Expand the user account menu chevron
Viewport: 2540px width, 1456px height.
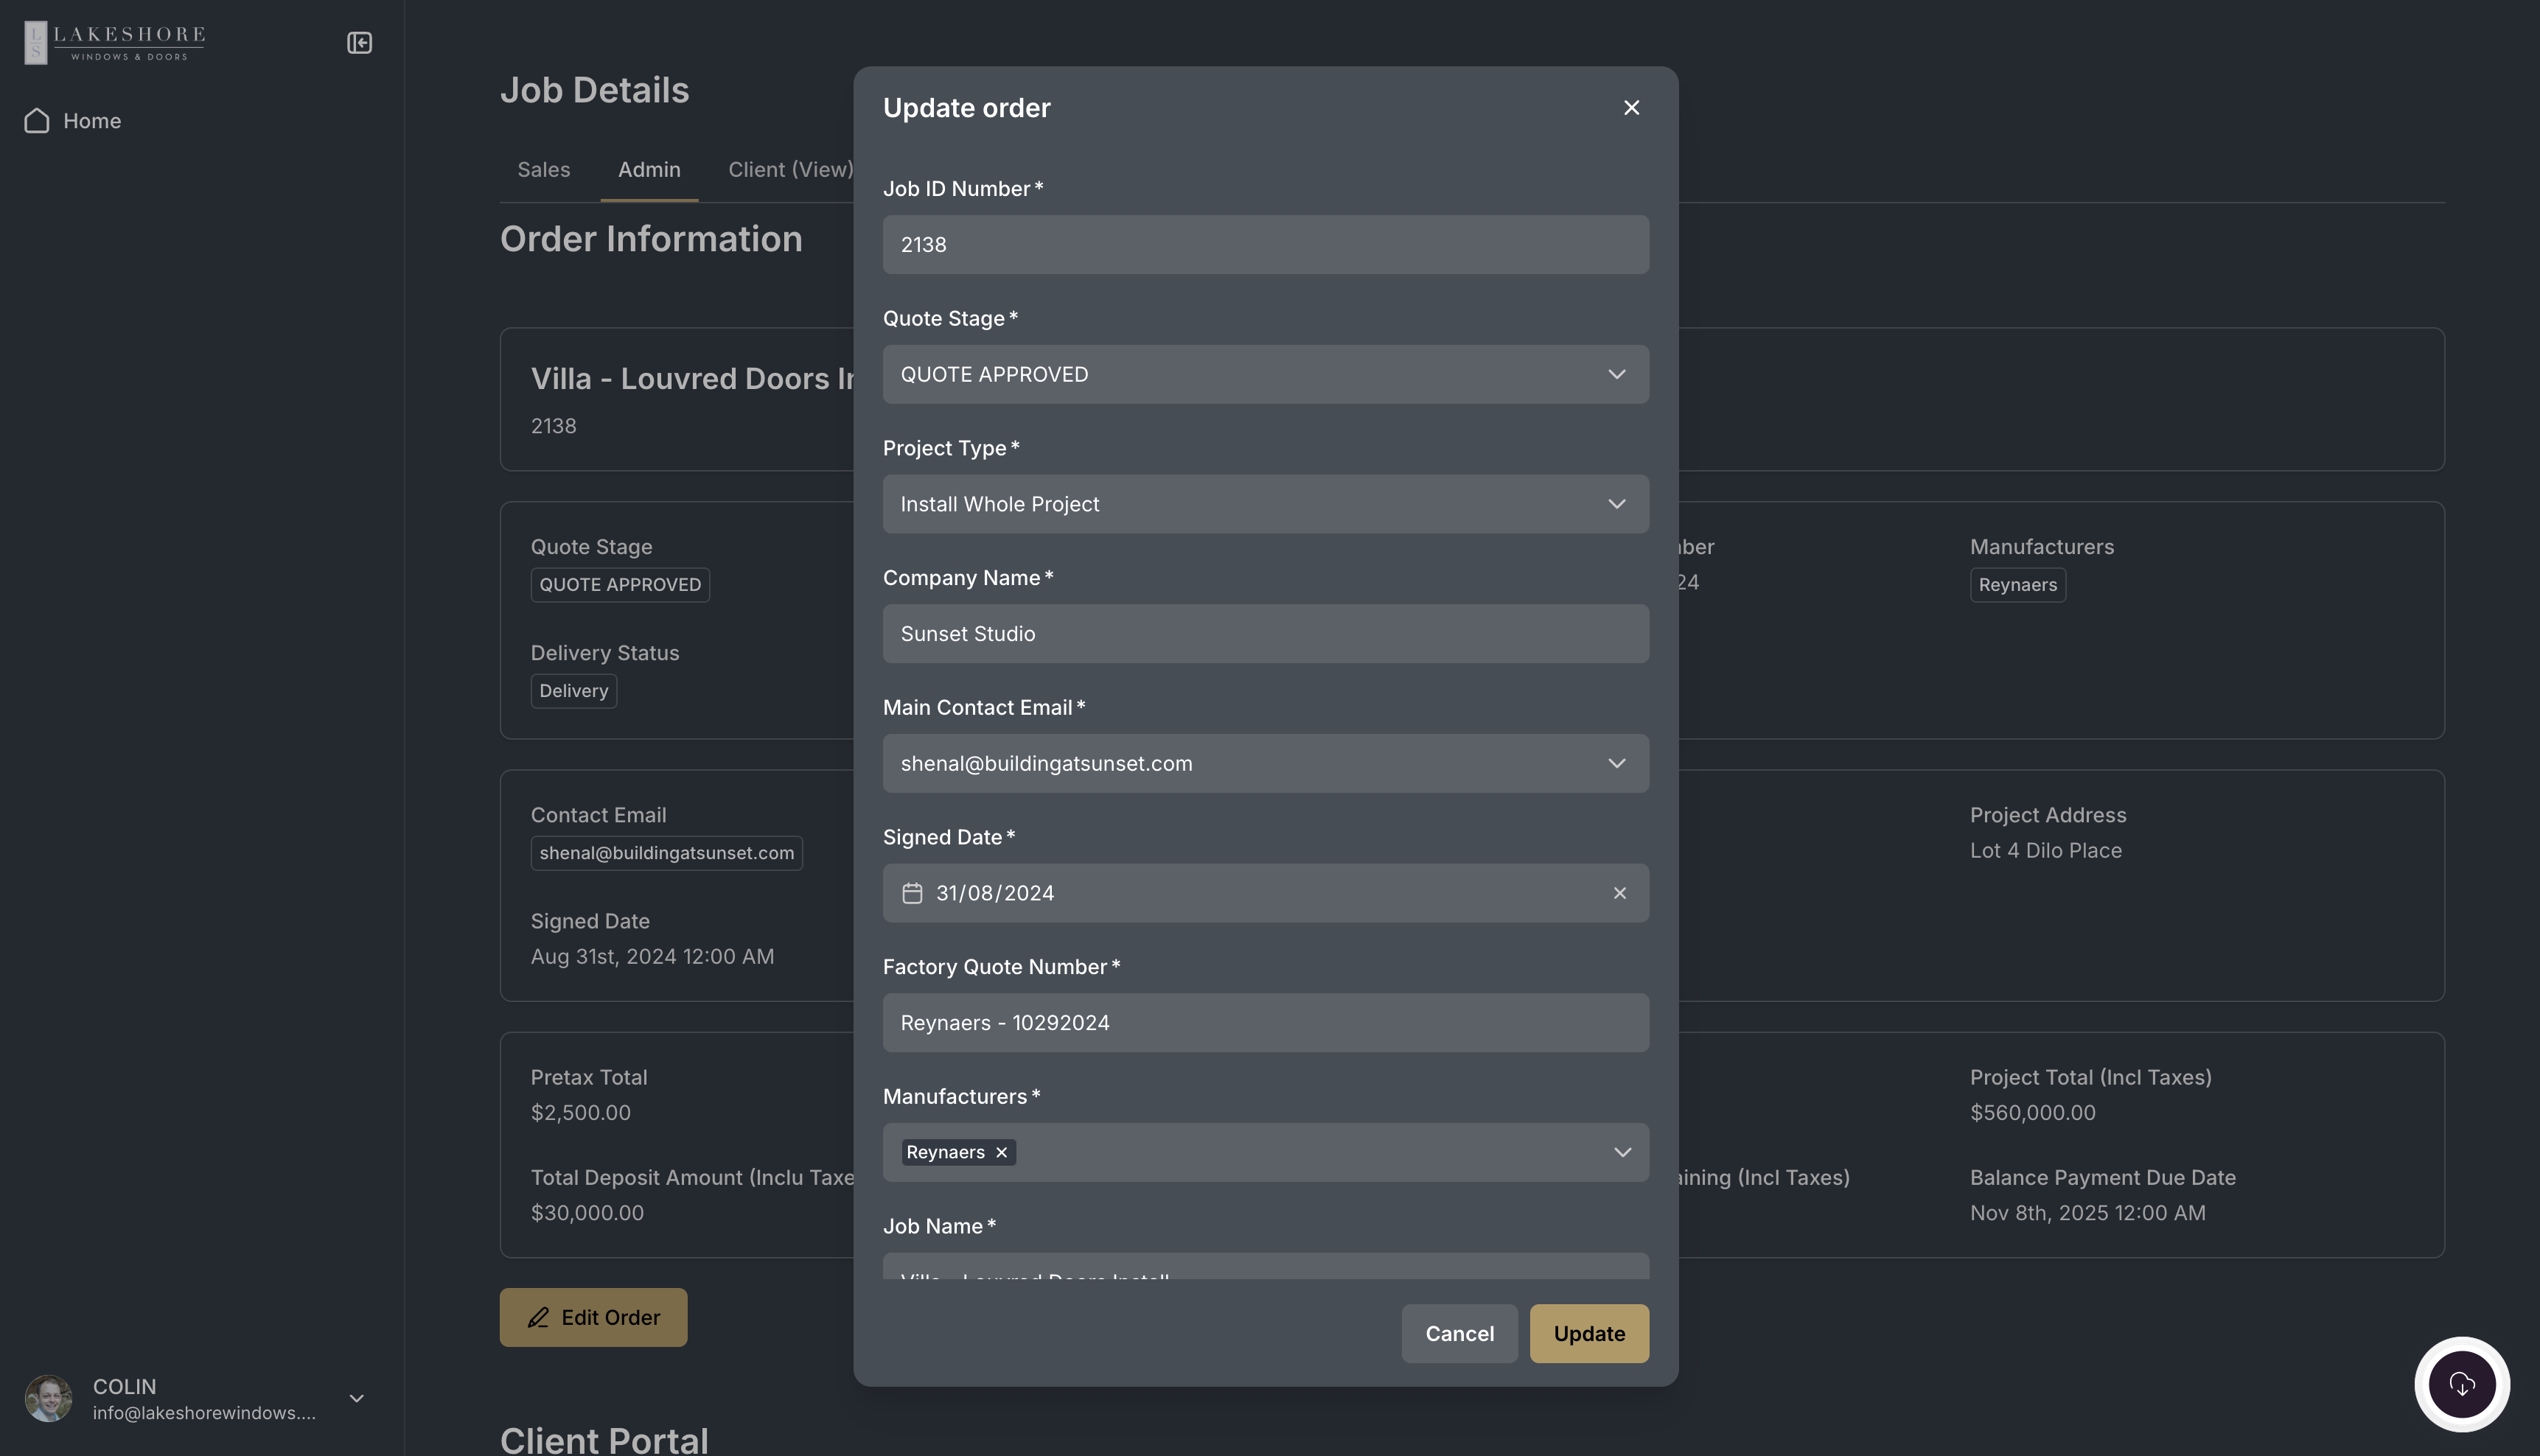356,1398
